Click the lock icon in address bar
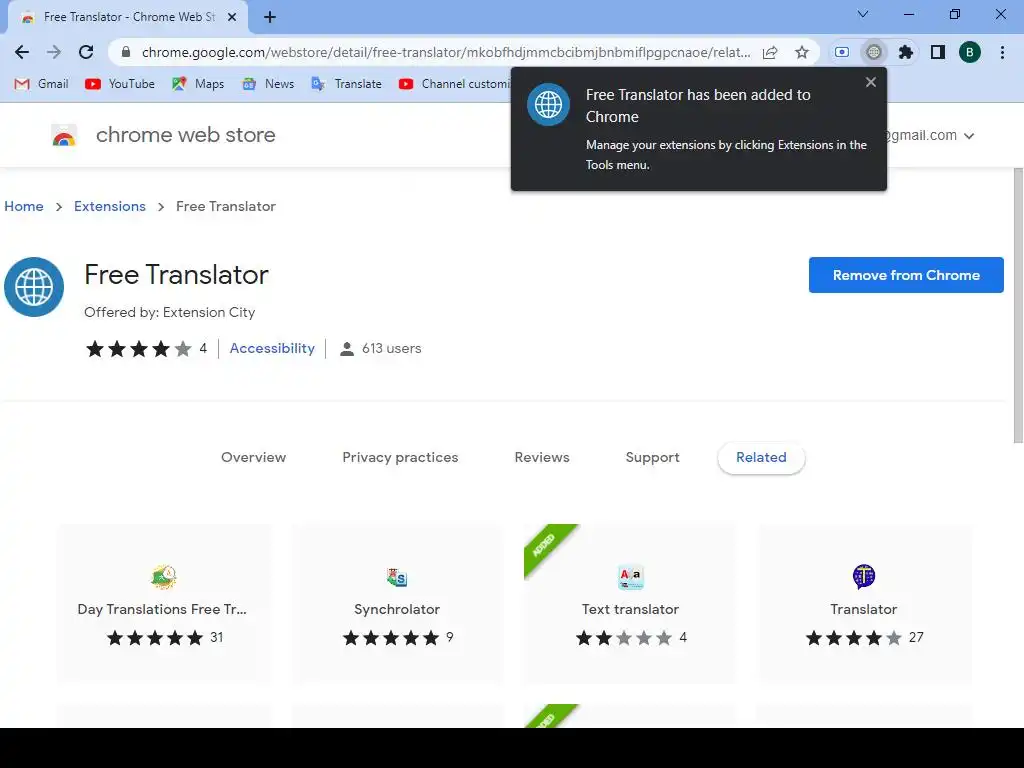 pos(126,52)
